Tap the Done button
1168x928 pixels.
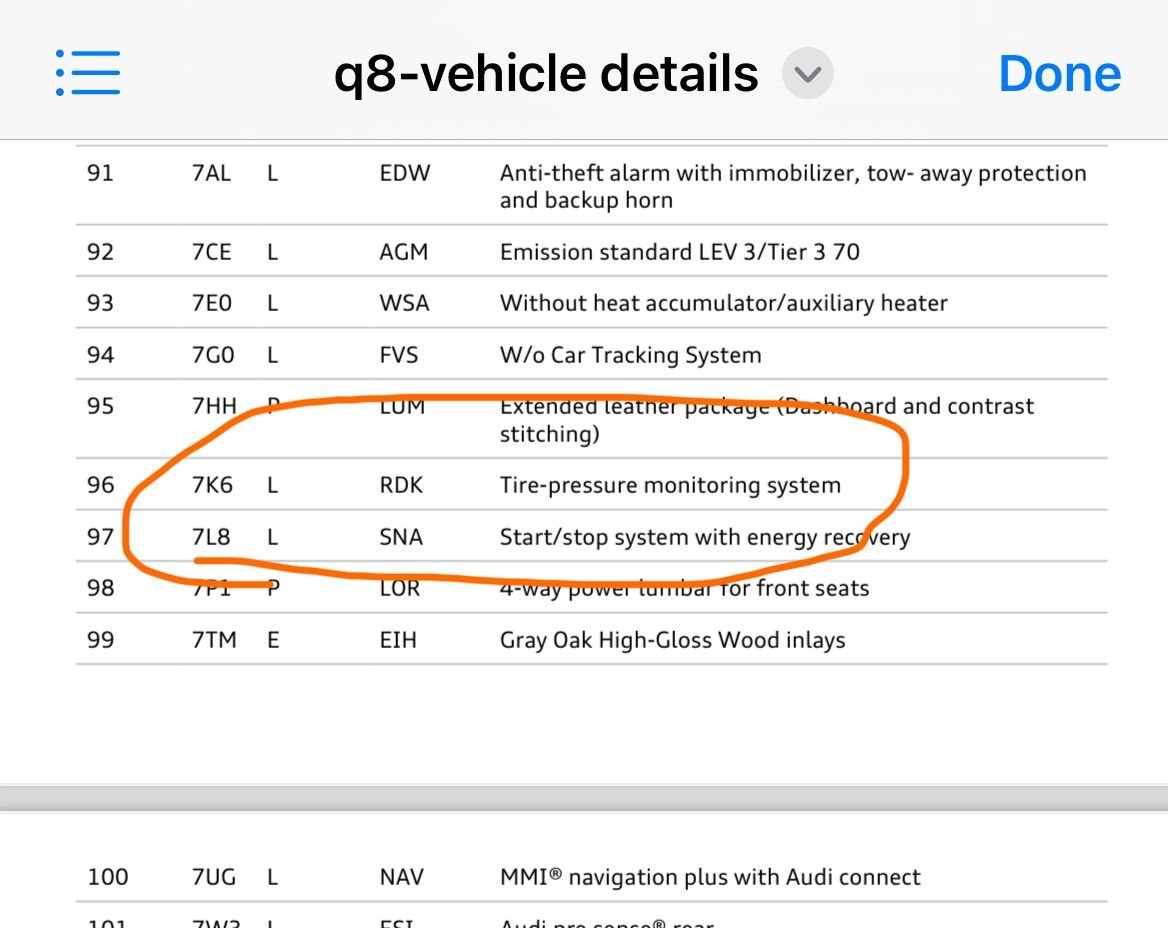coord(1059,72)
